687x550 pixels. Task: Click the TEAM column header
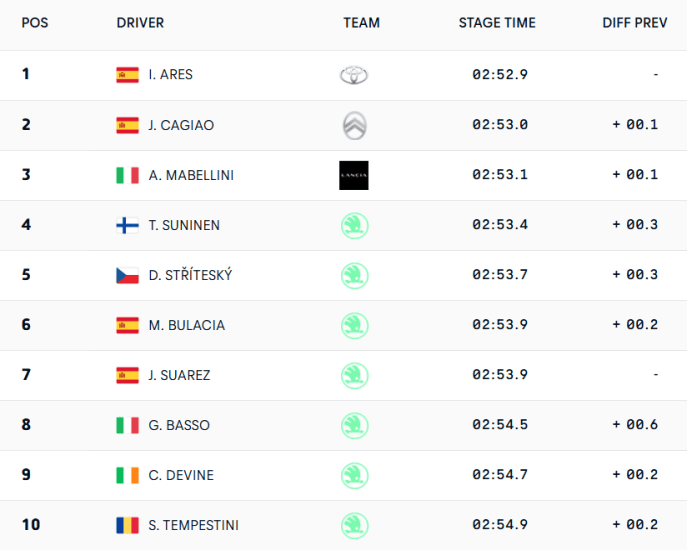click(x=361, y=23)
